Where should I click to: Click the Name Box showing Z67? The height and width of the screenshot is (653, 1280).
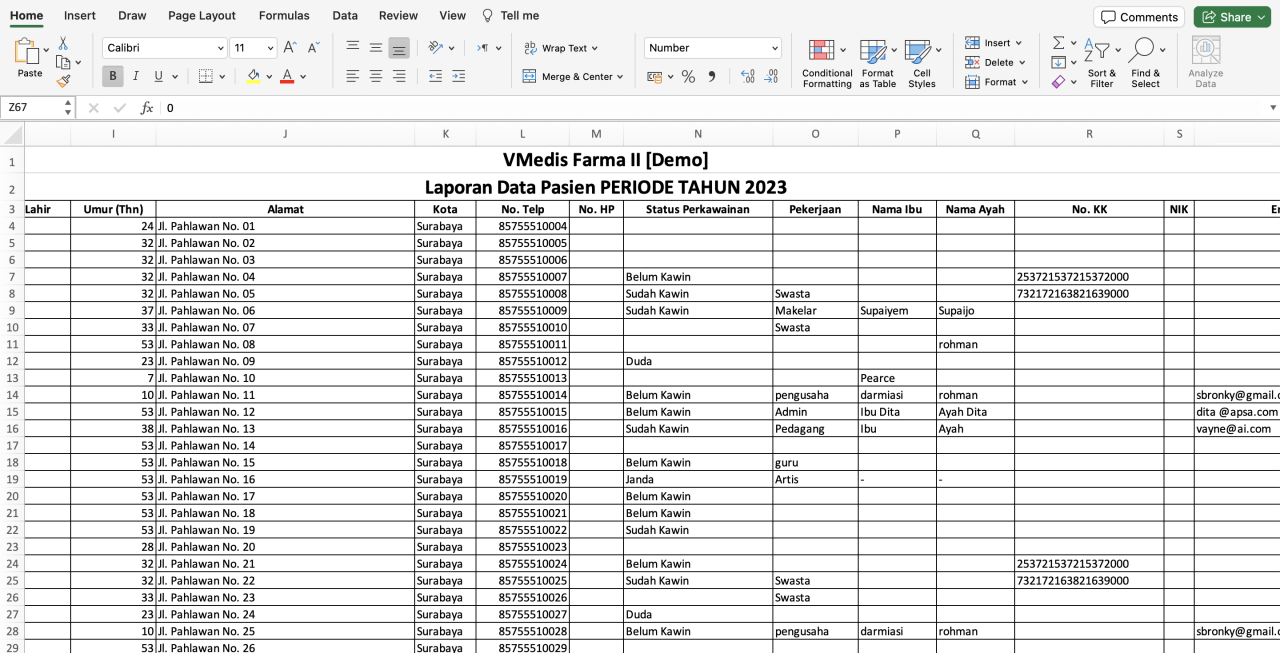30,107
